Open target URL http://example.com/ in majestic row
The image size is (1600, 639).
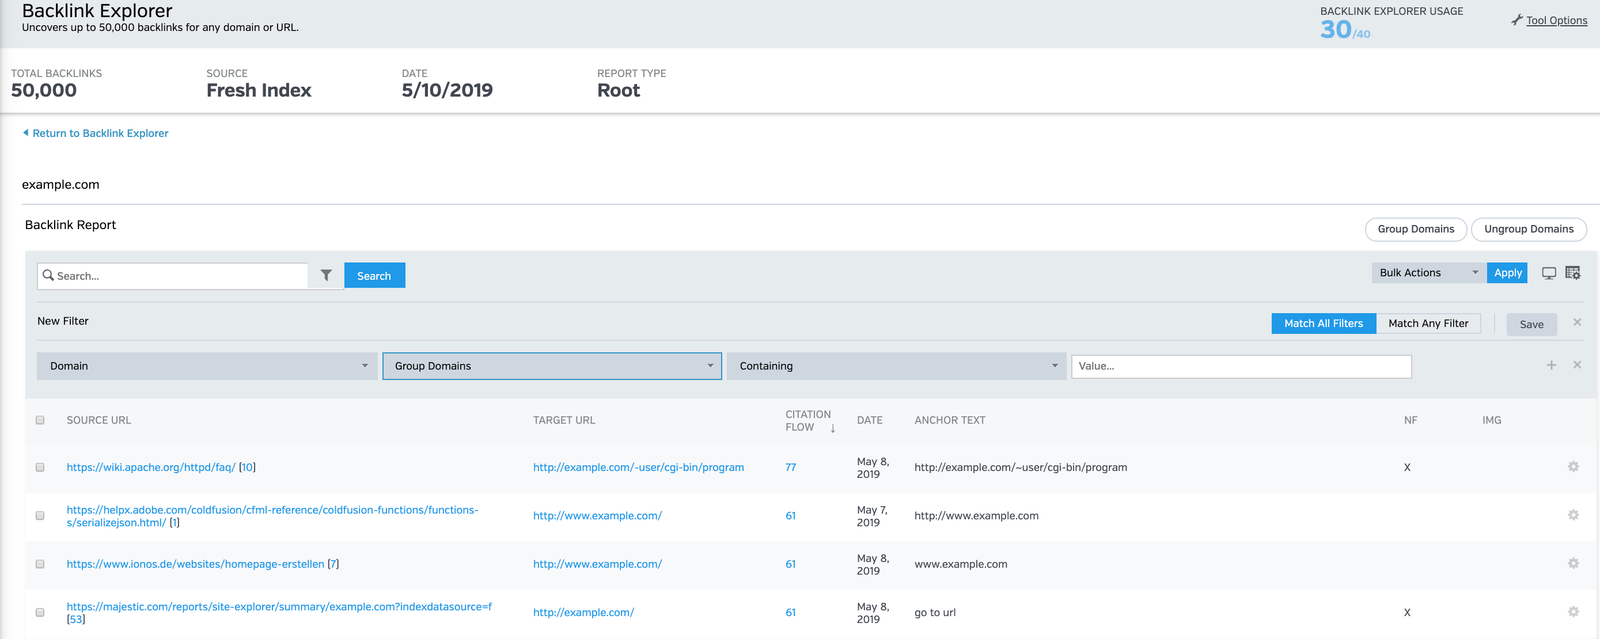pyautogui.click(x=583, y=612)
